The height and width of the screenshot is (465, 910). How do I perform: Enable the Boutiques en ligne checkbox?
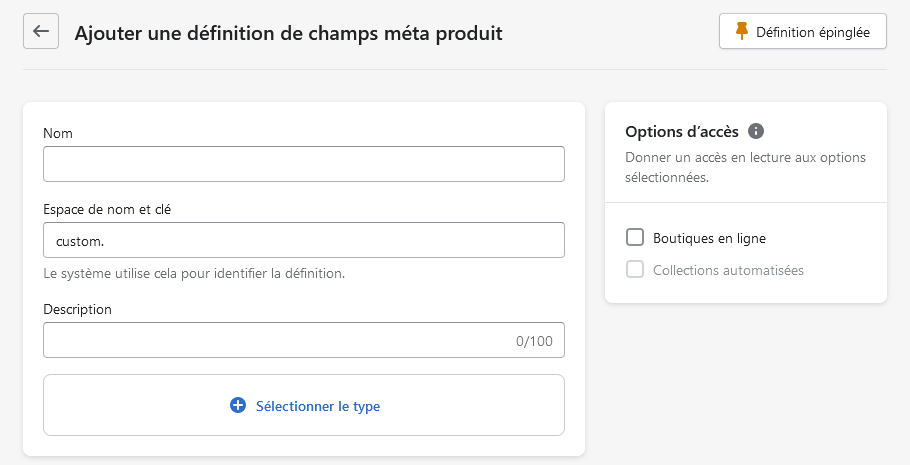click(635, 237)
